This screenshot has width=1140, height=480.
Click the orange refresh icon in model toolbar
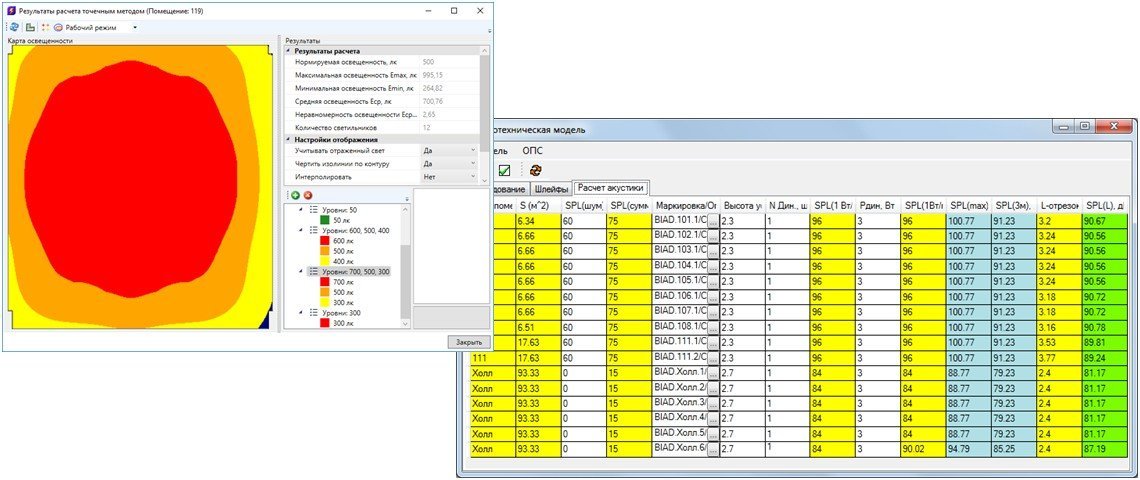tap(536, 171)
